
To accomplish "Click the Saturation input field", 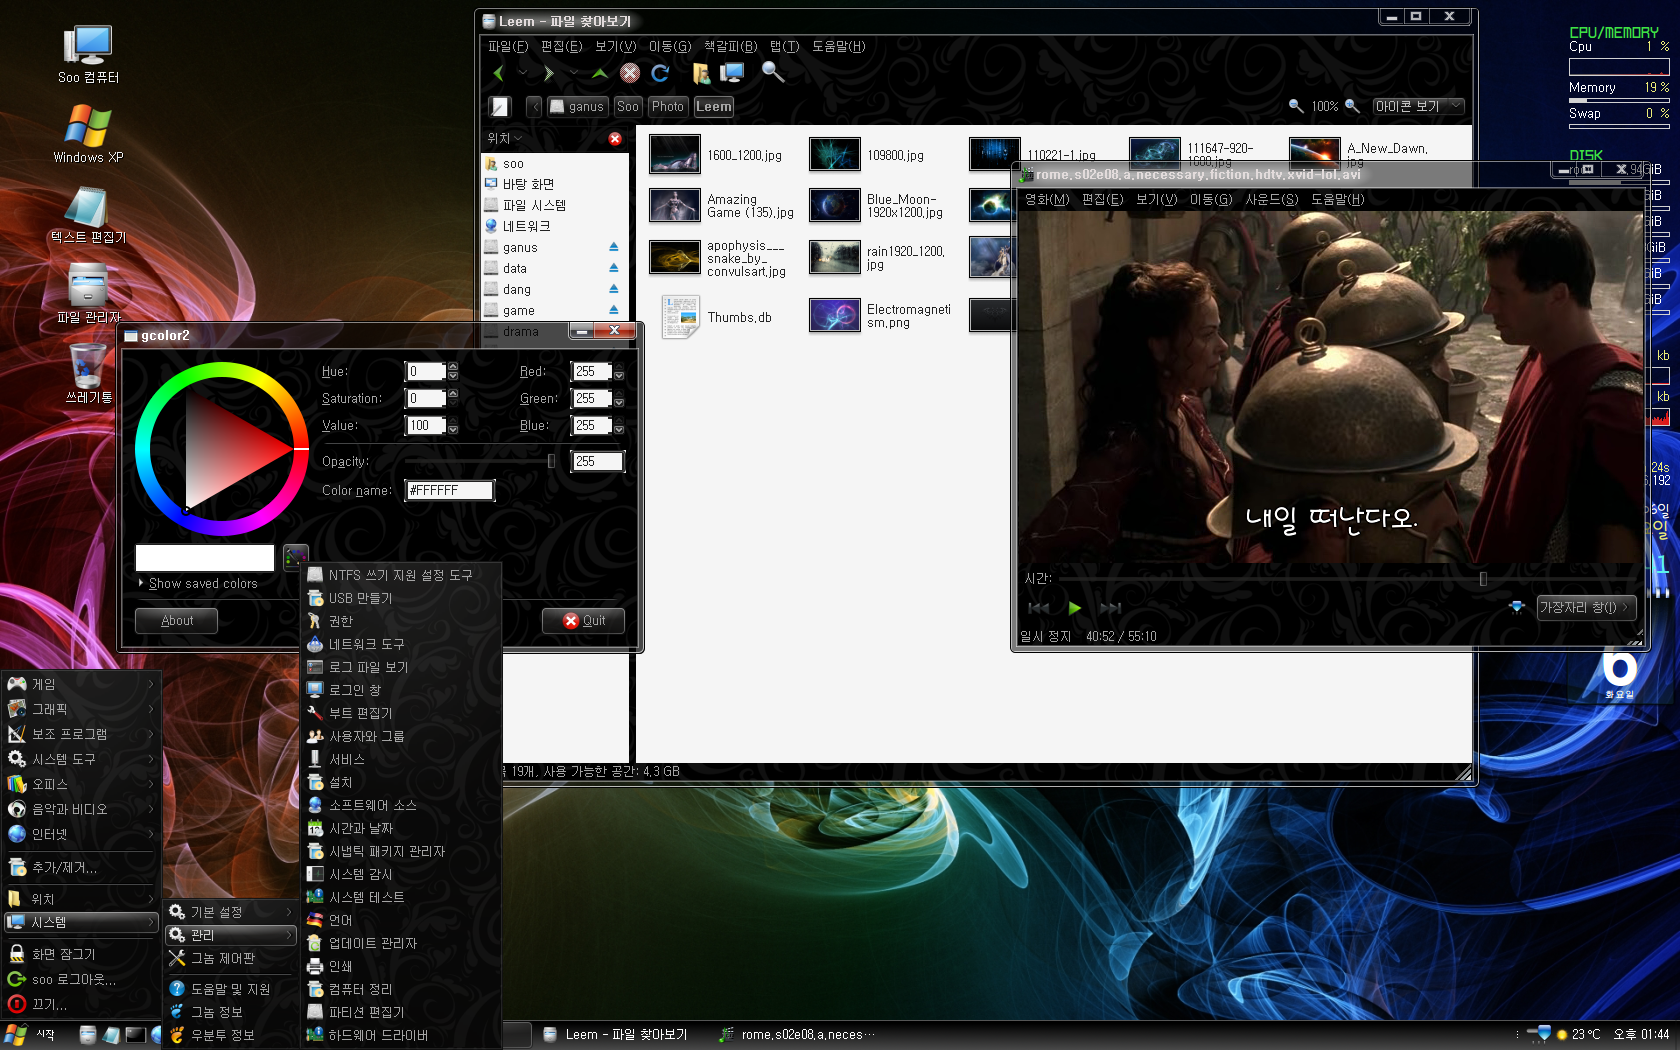I will (x=425, y=398).
